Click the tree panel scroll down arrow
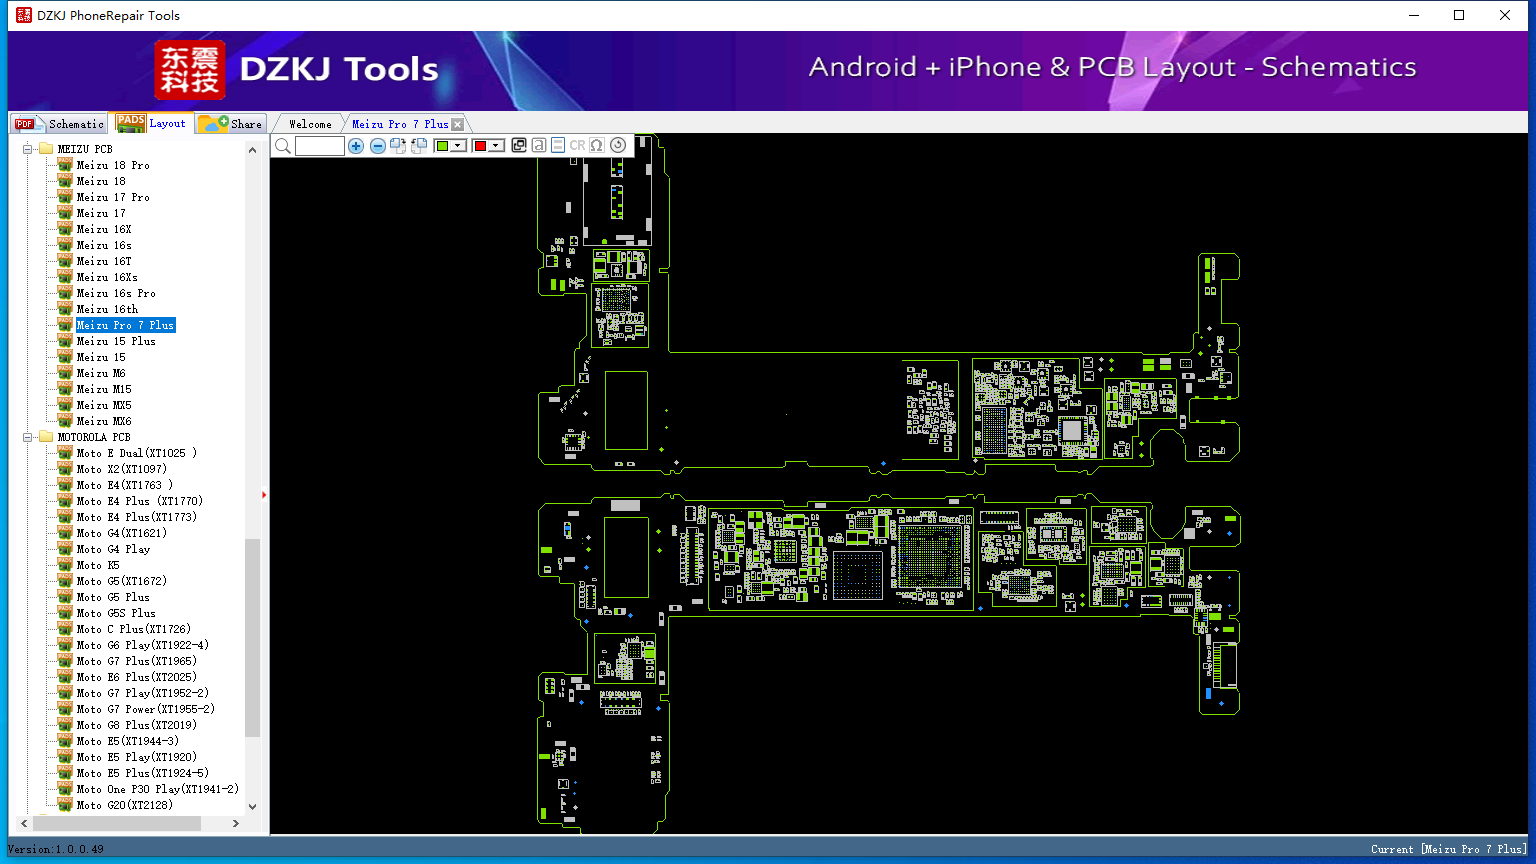This screenshot has width=1536, height=864. click(x=252, y=806)
